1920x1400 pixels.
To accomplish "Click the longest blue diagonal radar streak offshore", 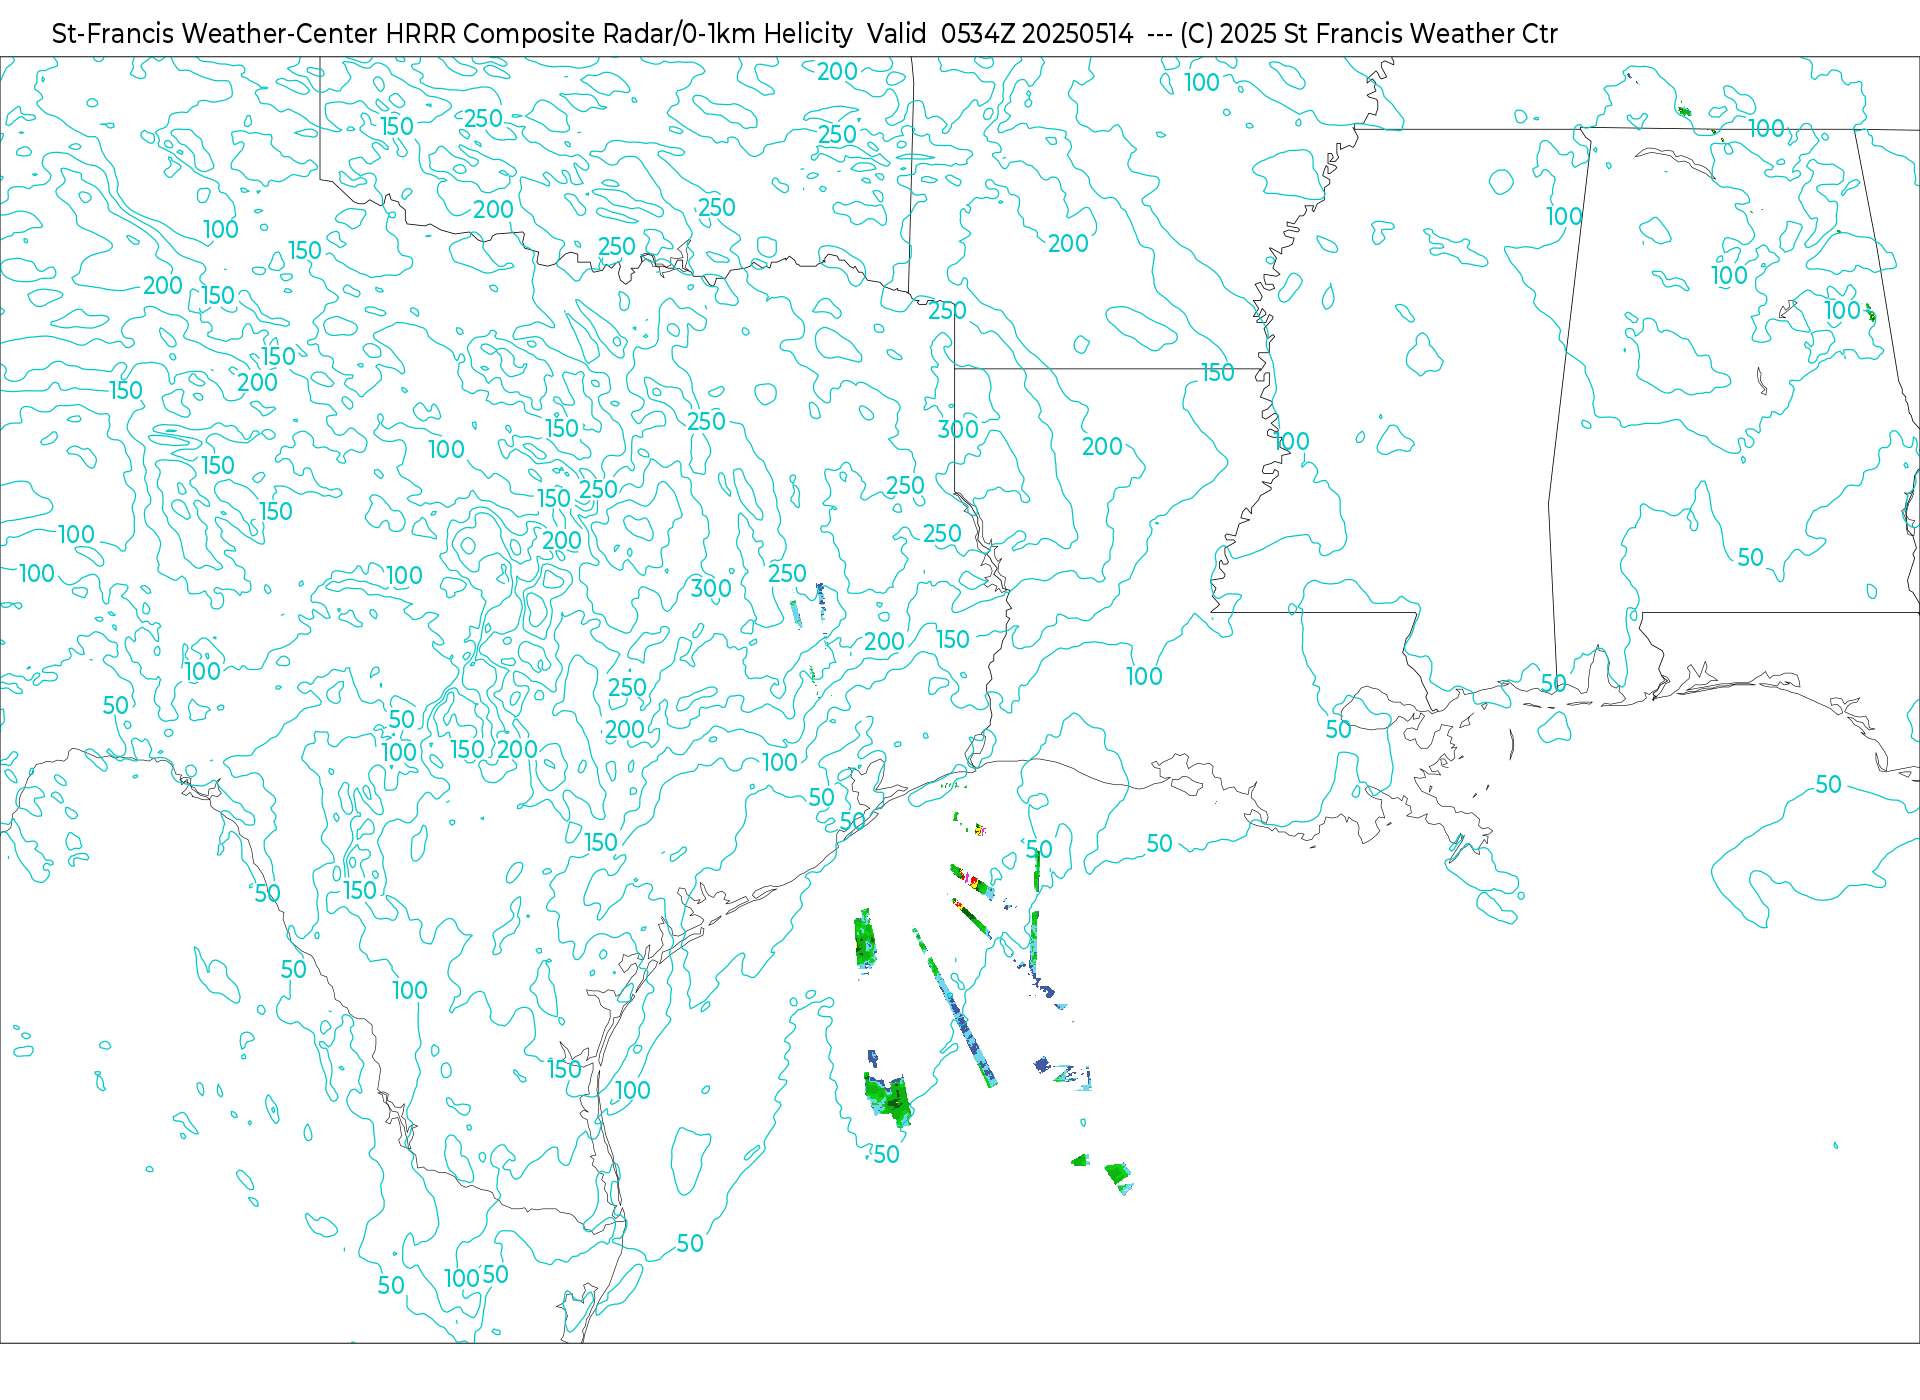I will pos(955,1008).
